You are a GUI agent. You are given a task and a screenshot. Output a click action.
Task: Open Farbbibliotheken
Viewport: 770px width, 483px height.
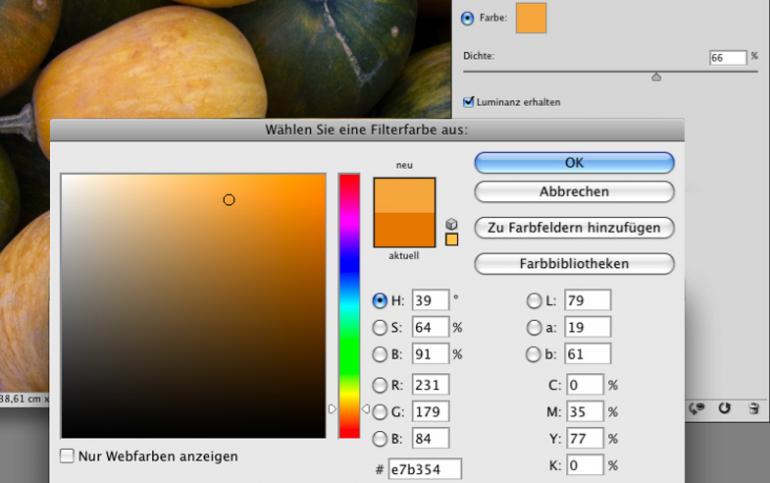tap(574, 264)
